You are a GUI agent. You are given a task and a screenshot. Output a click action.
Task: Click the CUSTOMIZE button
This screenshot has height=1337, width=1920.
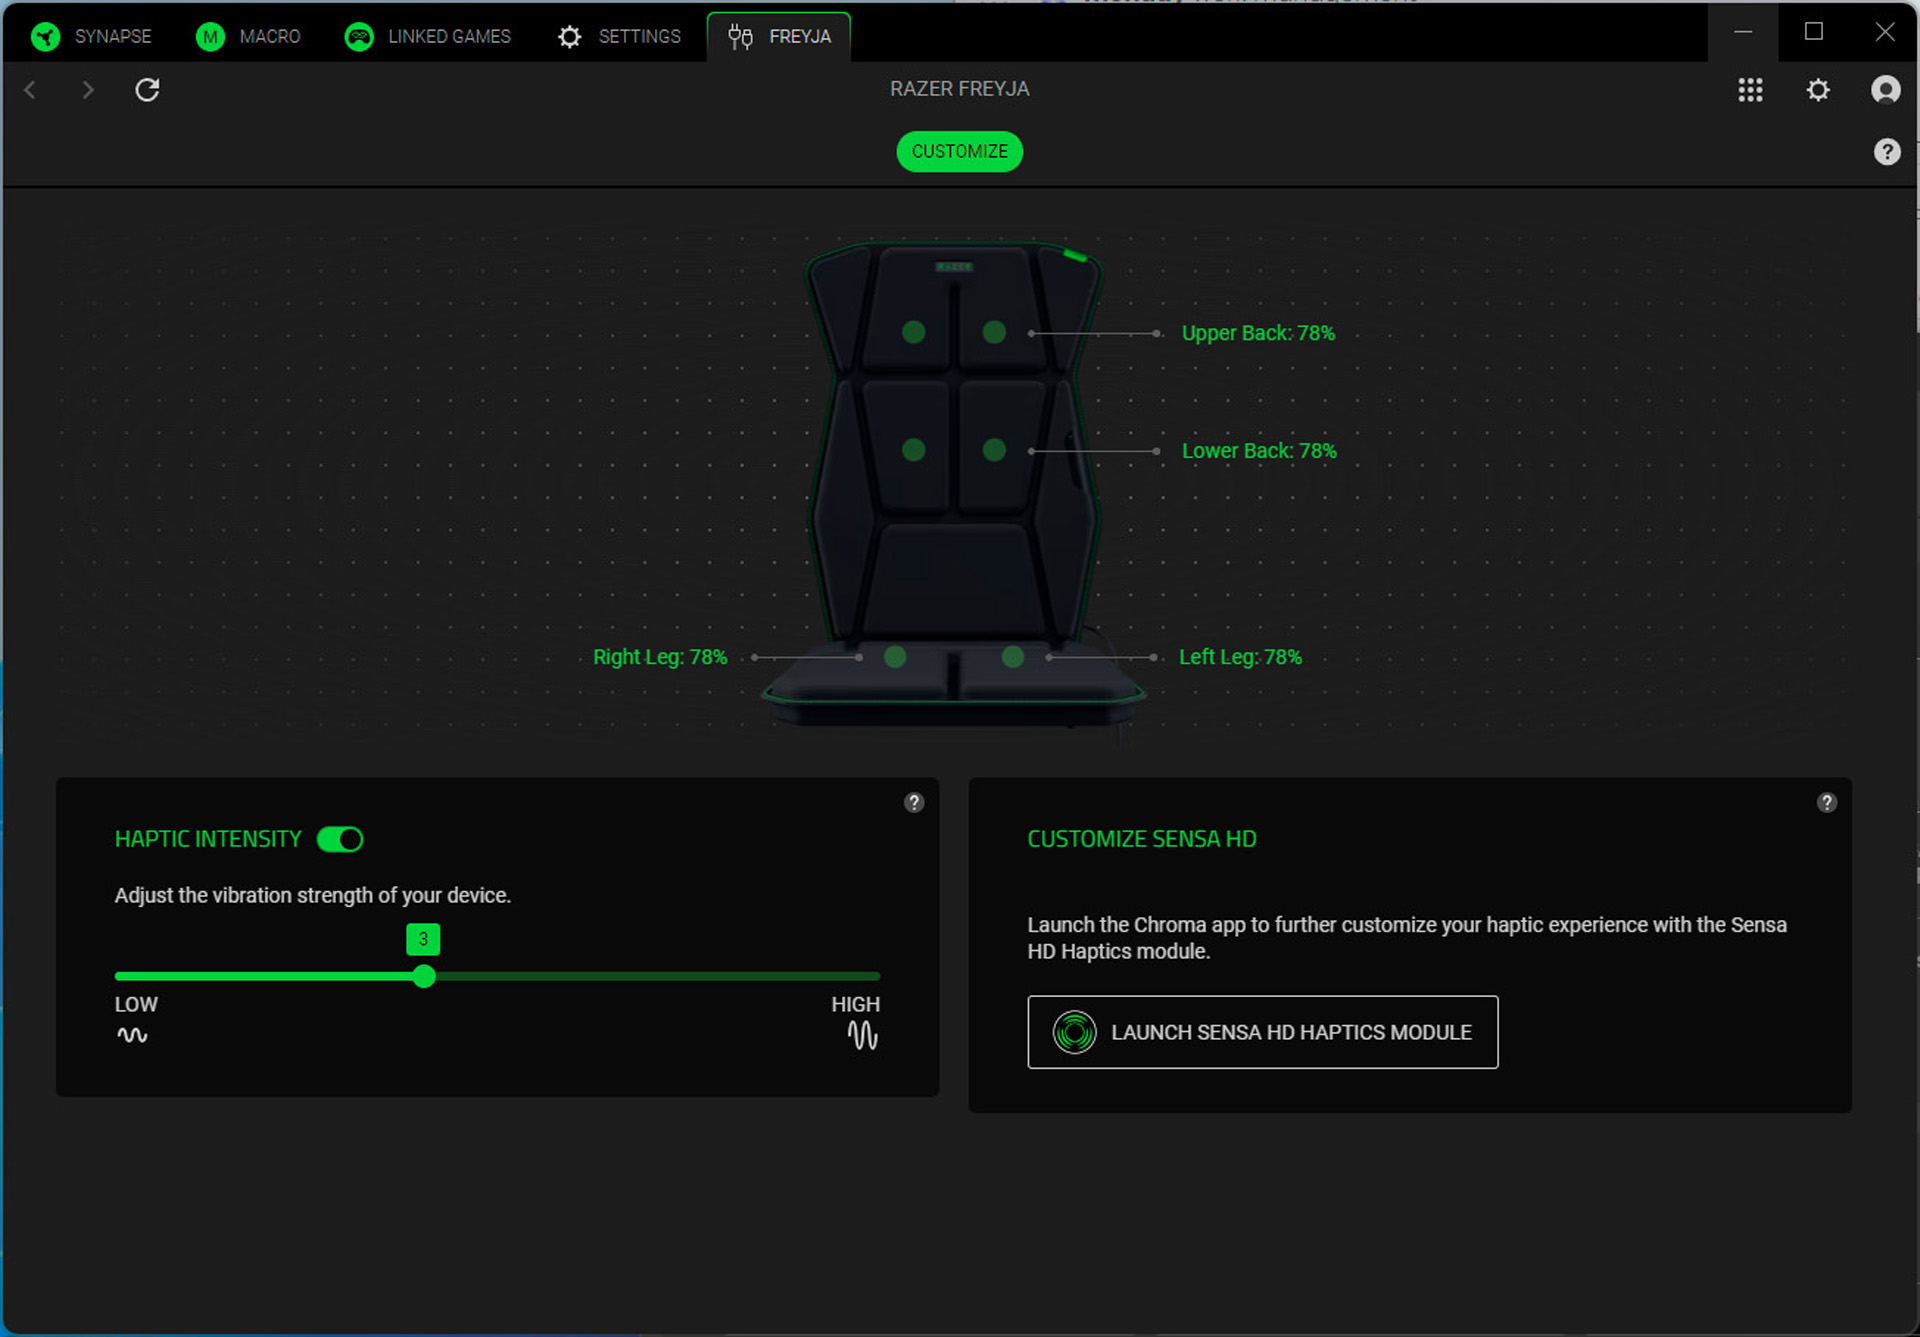[959, 150]
